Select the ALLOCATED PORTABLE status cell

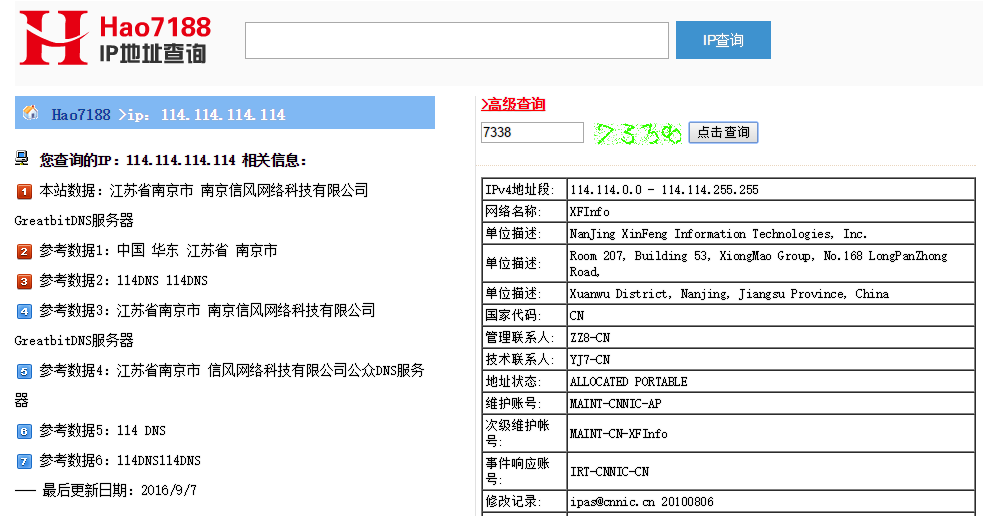click(770, 381)
